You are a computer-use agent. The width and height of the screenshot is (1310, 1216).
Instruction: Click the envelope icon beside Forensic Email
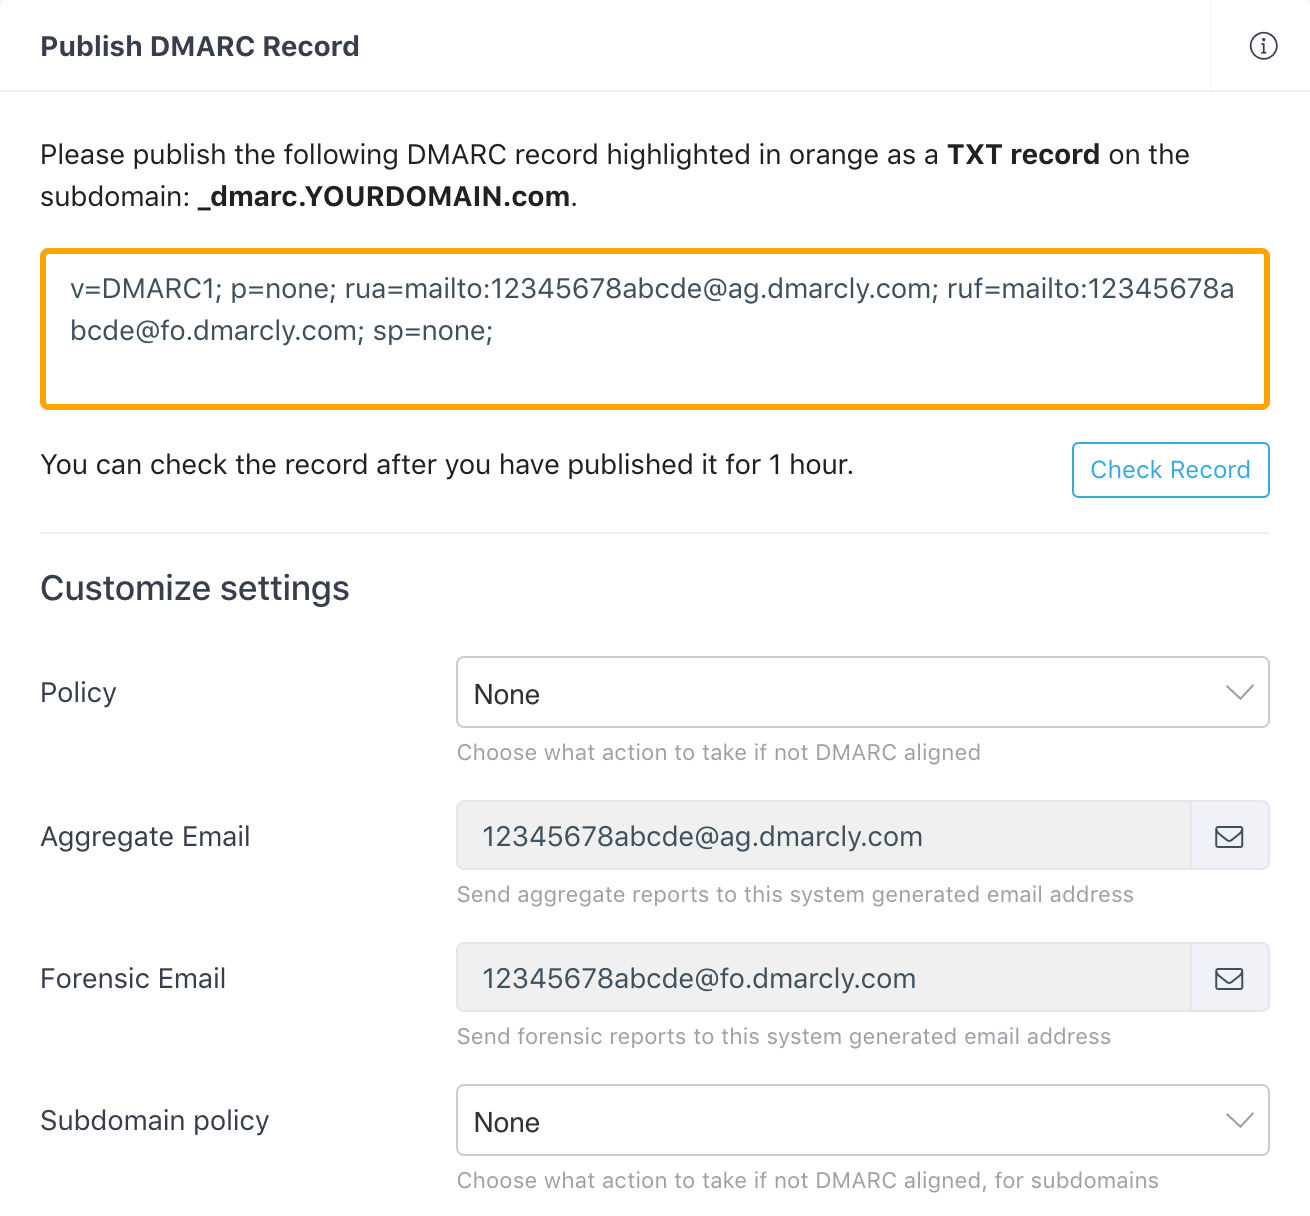(x=1229, y=978)
